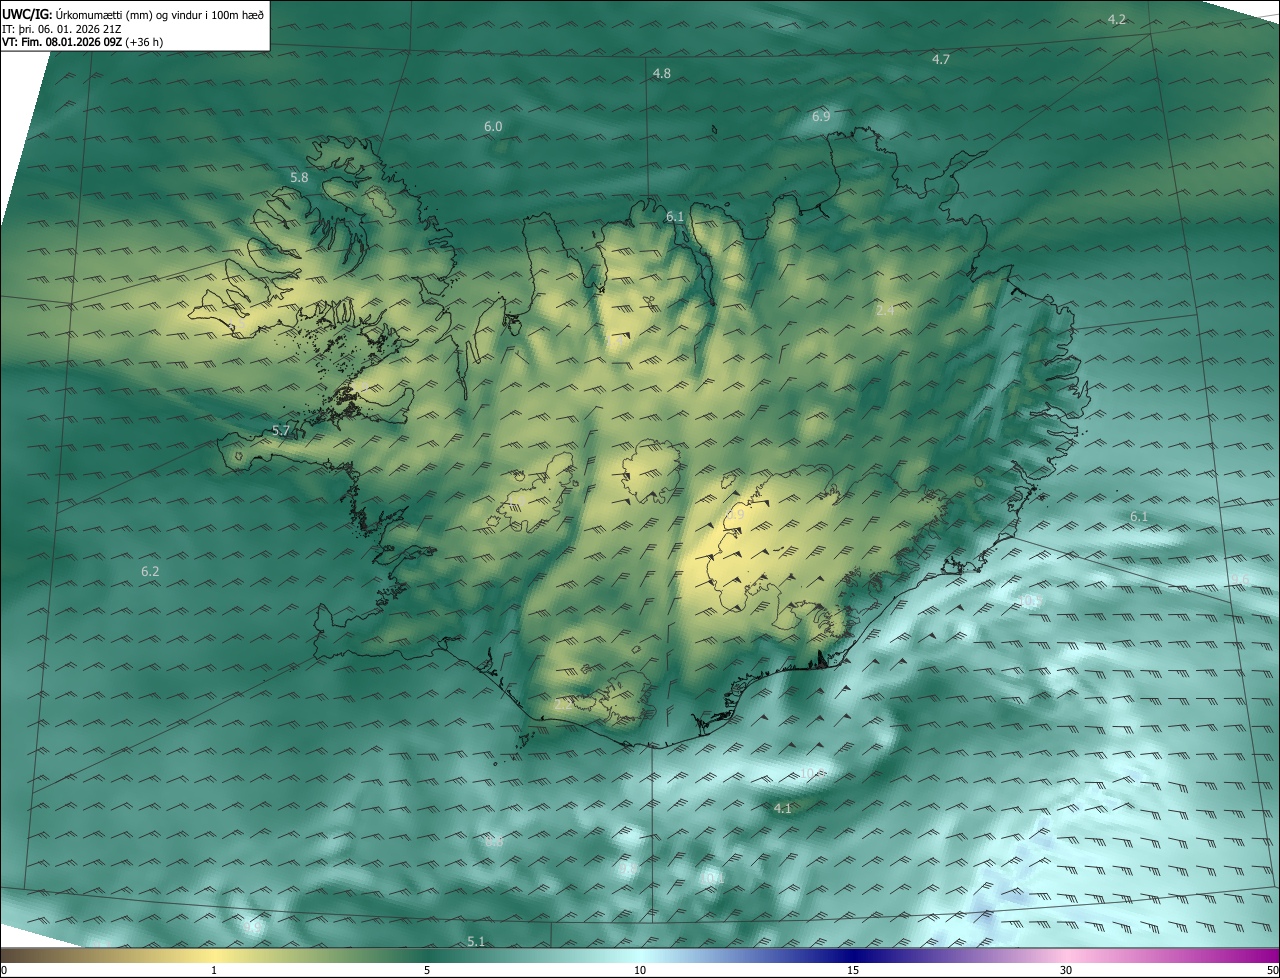Click the '6.0' value label on the map
The image size is (1280, 978).
[493, 127]
